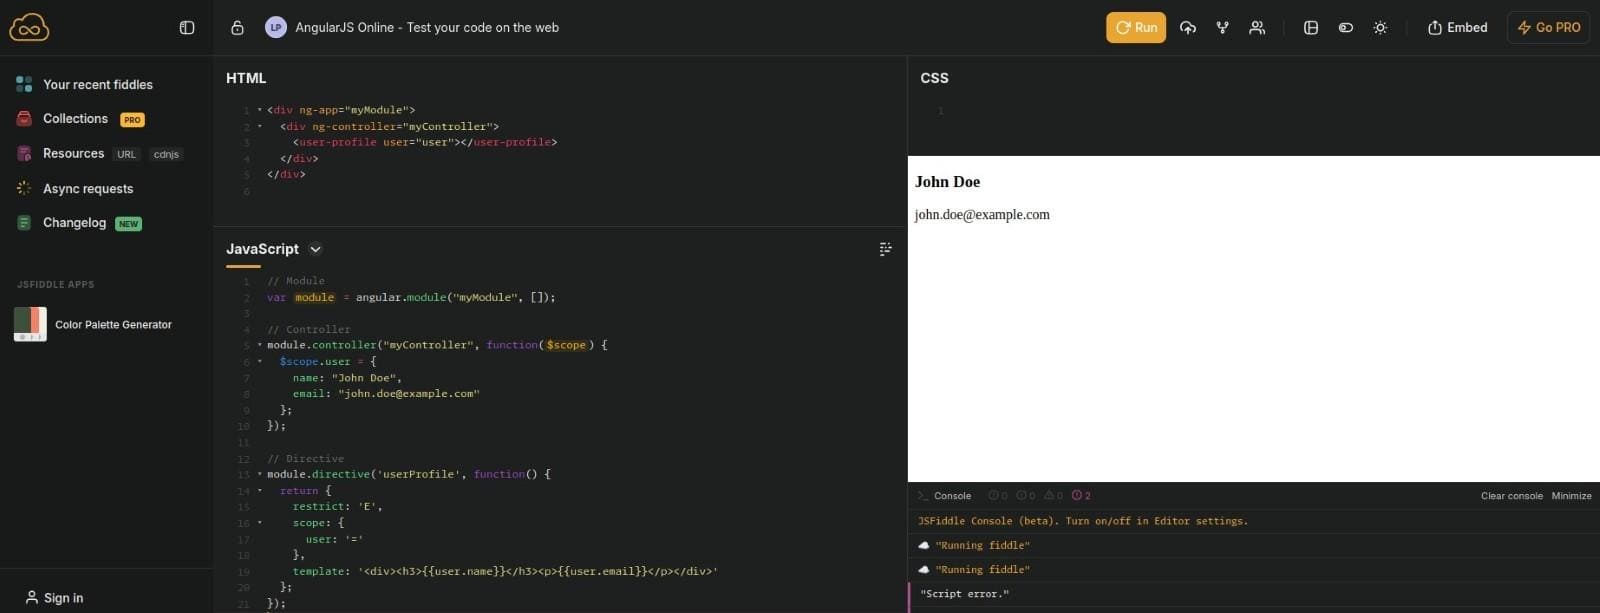Click inside the CSS editor line 1
Screen dimensions: 1600x613
[1270, 111]
